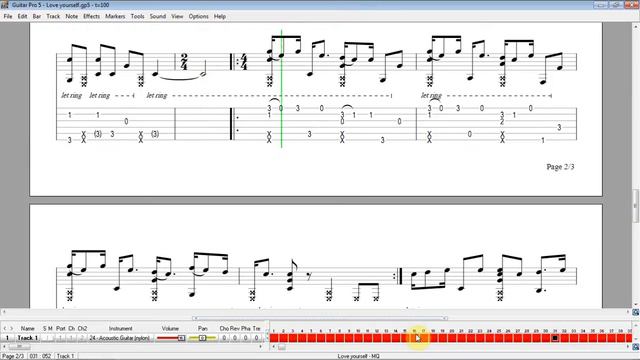The width and height of the screenshot is (640, 360).
Task: Open the Tools menu
Action: coord(138,16)
